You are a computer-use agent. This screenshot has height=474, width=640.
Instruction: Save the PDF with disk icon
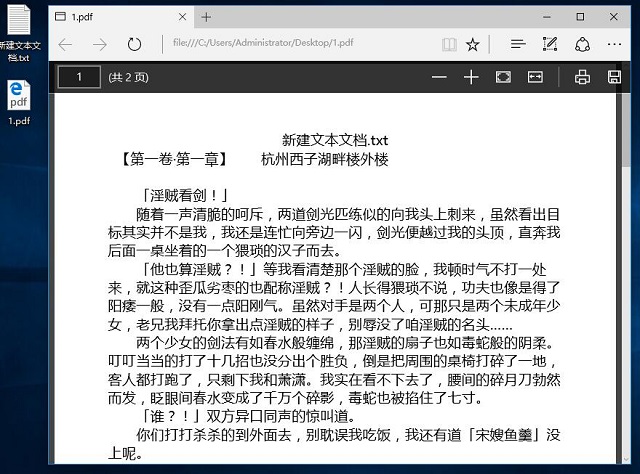tap(614, 77)
